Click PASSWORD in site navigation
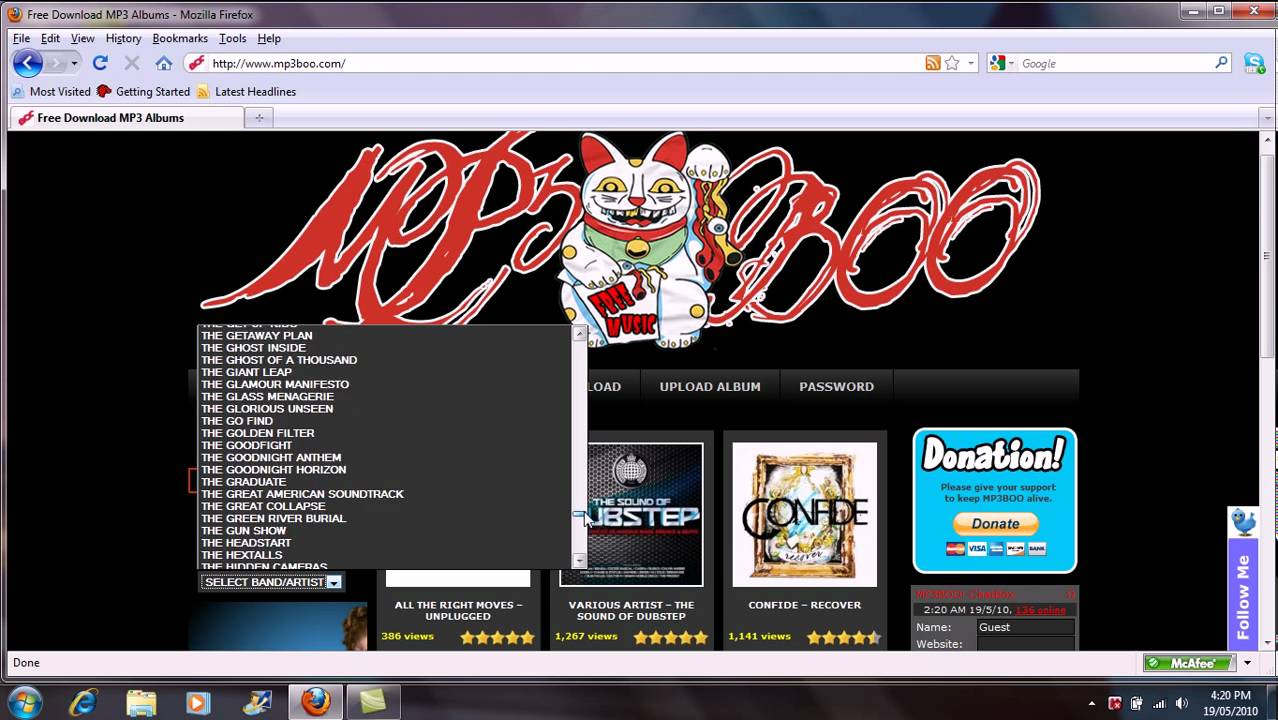Screen dimensions: 1278x720 click(837, 387)
